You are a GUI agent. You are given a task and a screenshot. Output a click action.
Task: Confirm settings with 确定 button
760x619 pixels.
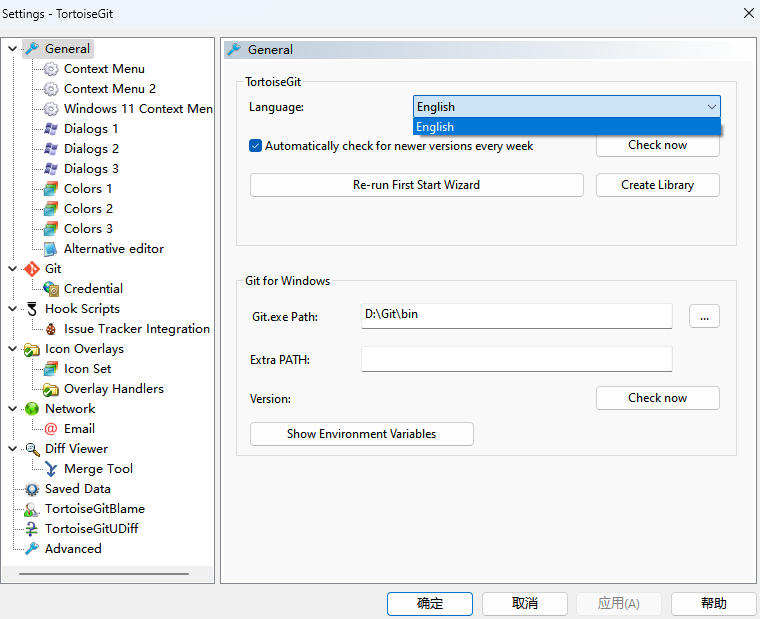coord(430,603)
